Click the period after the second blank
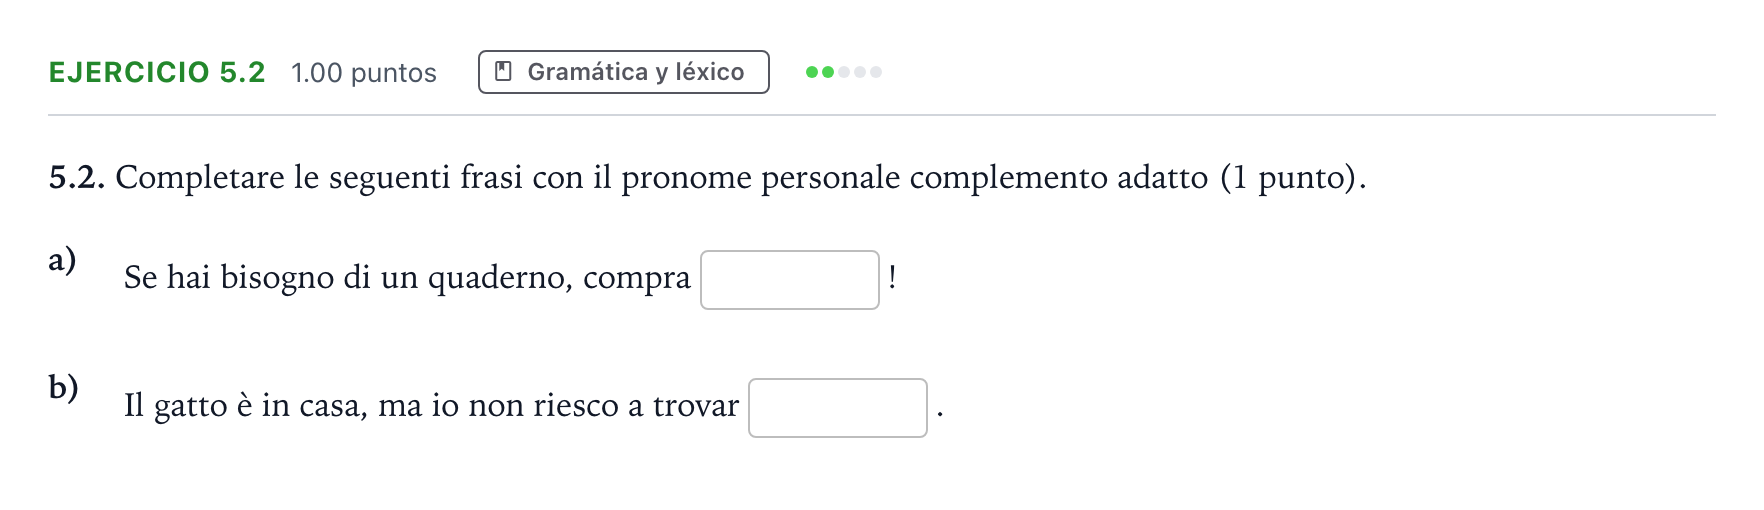 (x=940, y=413)
